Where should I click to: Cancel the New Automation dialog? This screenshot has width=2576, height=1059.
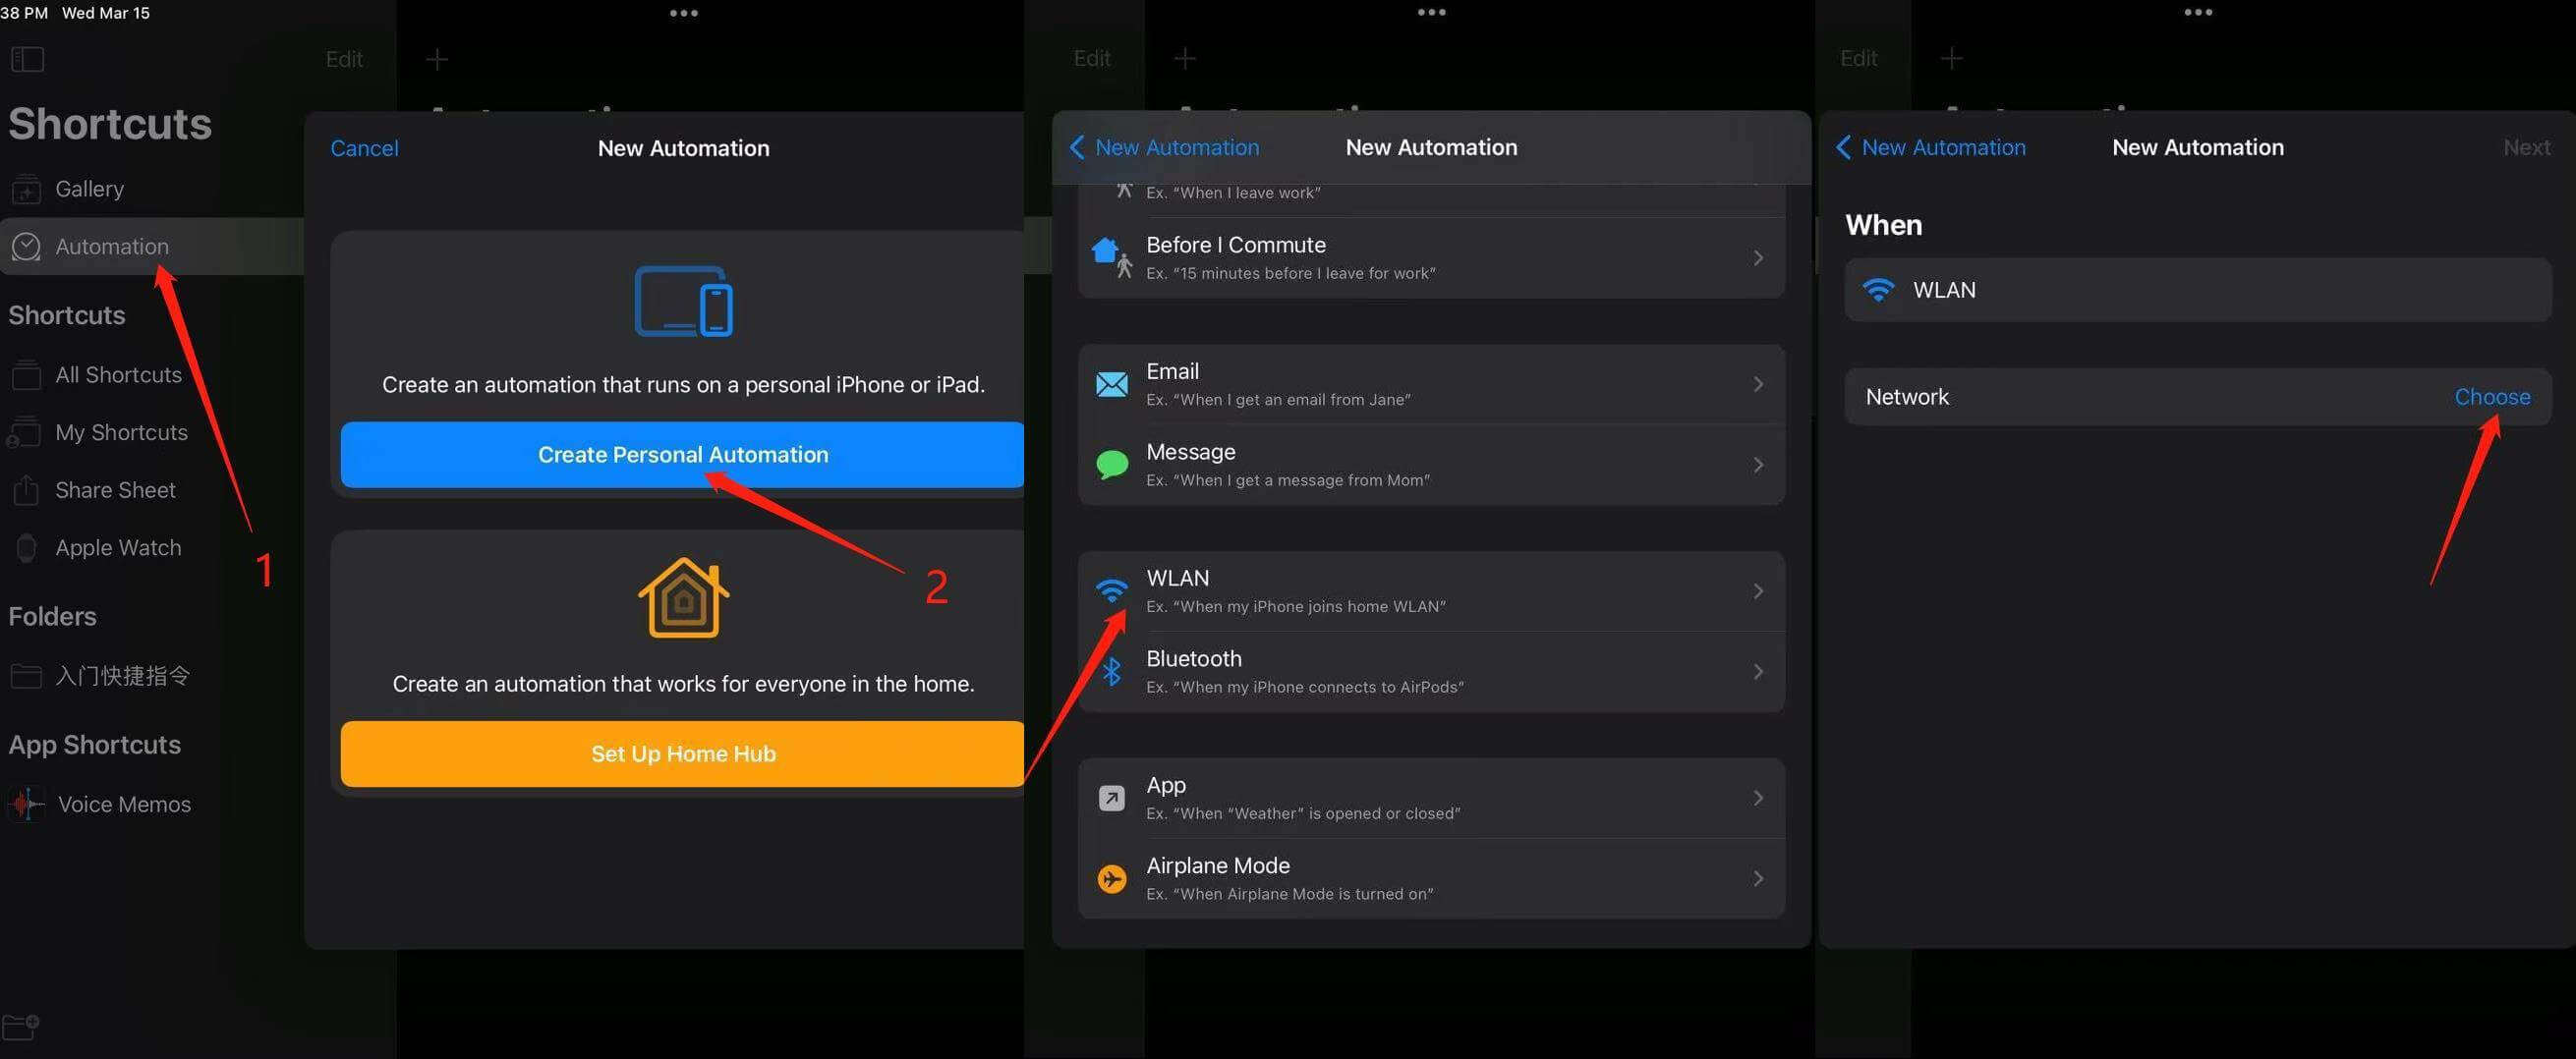click(364, 148)
